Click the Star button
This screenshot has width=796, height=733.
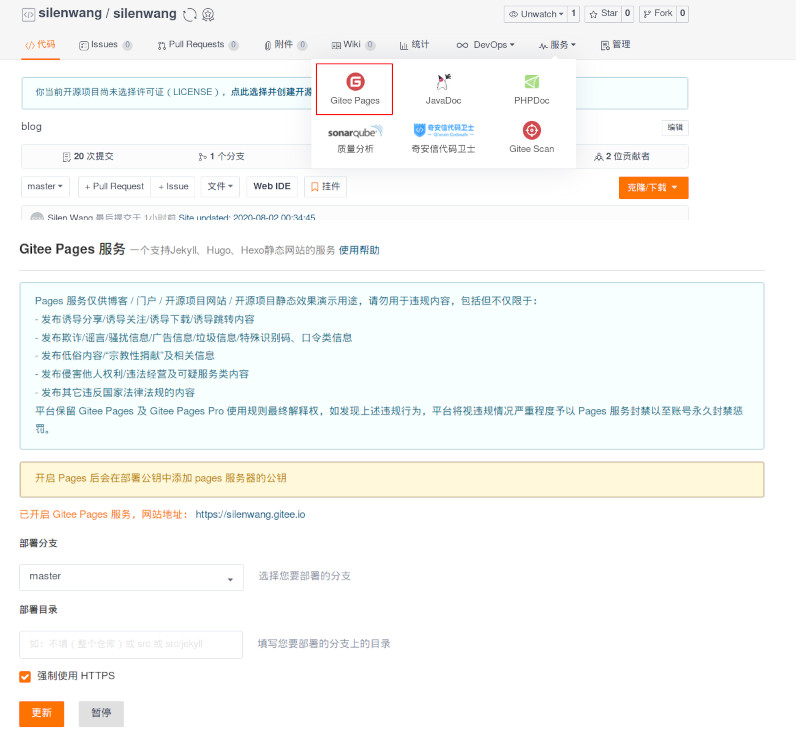[603, 14]
